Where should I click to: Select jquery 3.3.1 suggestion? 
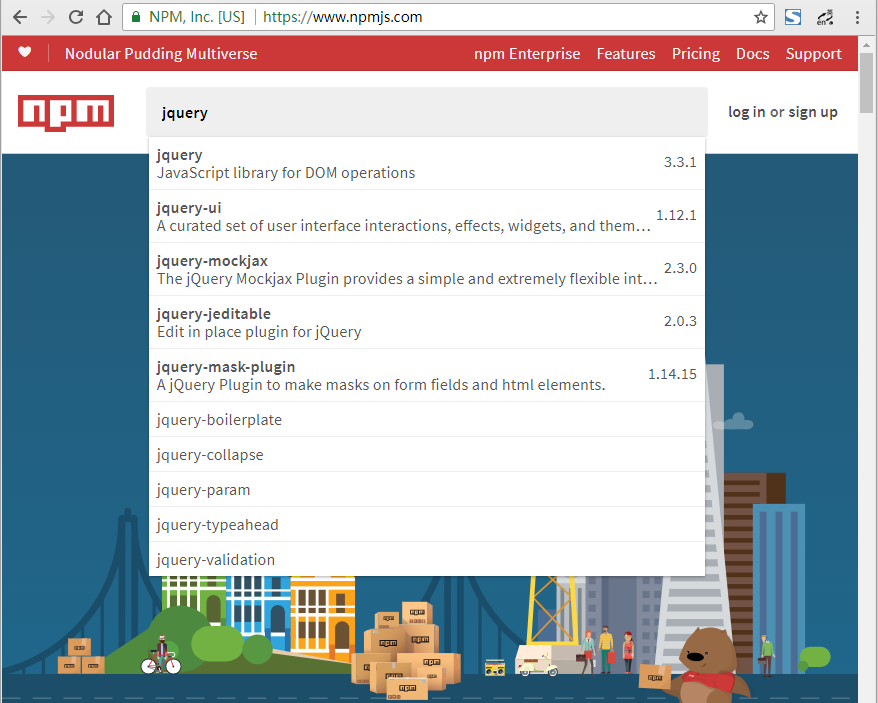[x=427, y=164]
